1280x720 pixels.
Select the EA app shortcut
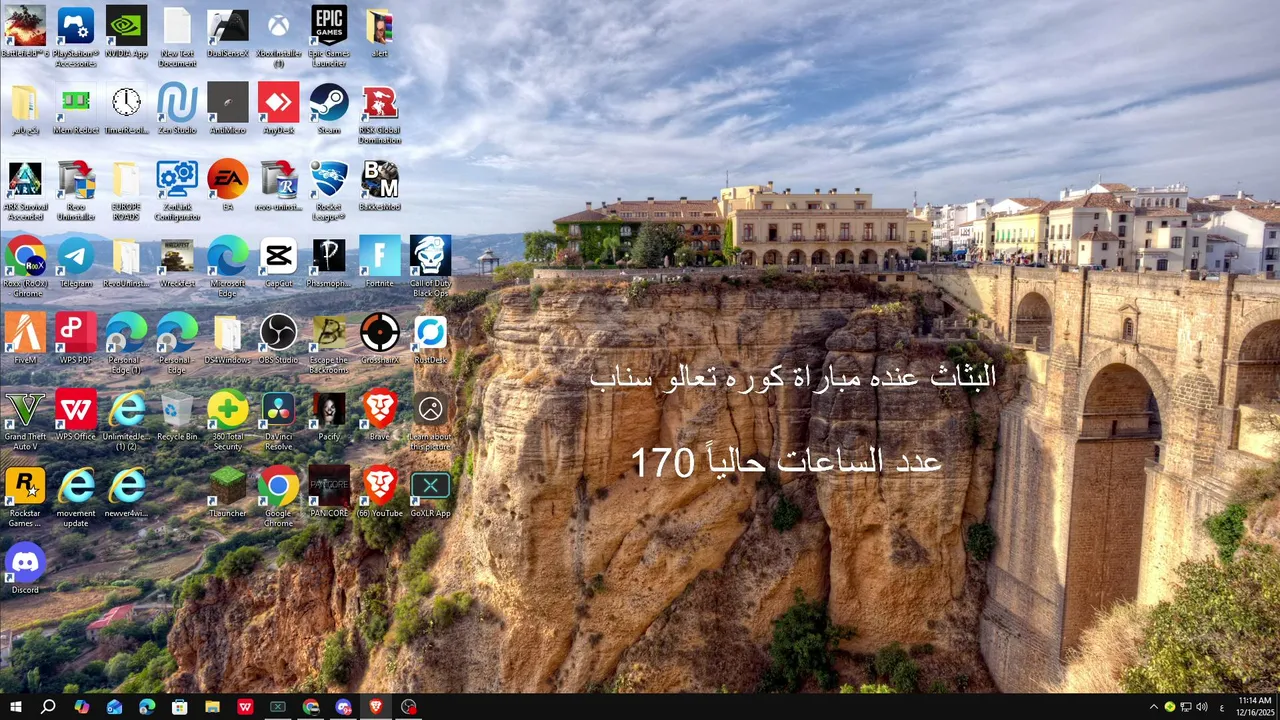point(228,187)
